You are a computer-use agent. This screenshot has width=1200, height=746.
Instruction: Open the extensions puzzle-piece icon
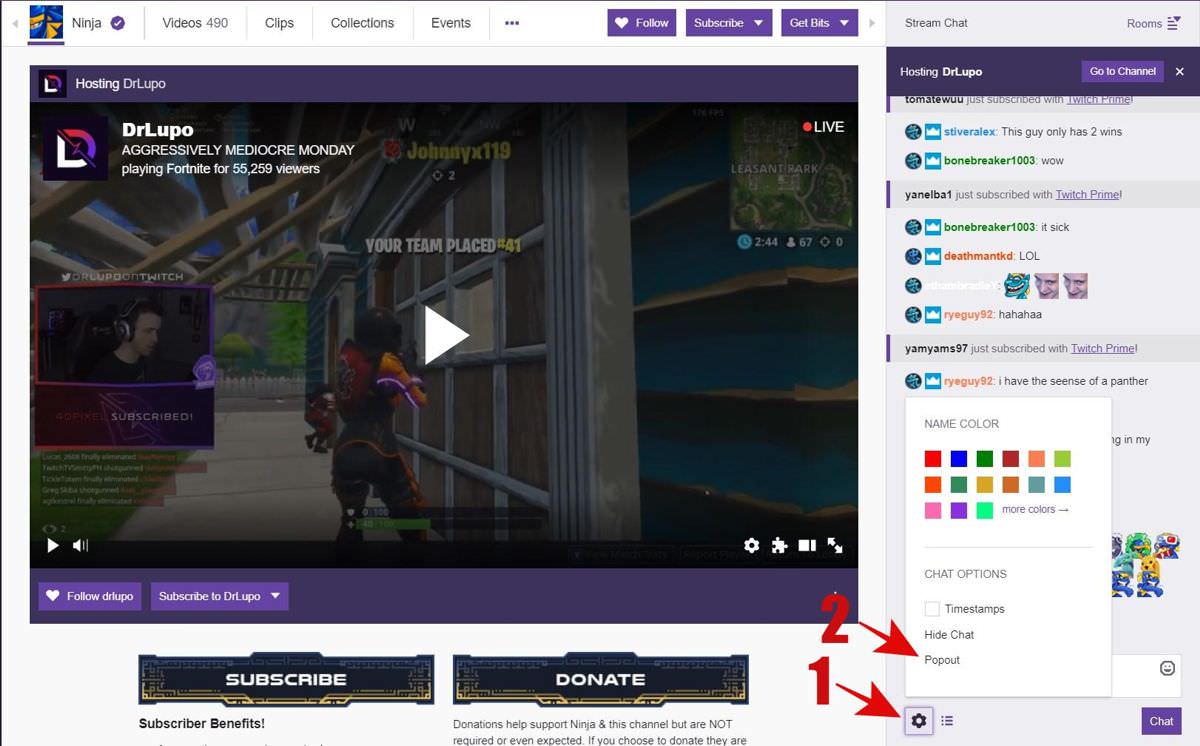(x=779, y=545)
